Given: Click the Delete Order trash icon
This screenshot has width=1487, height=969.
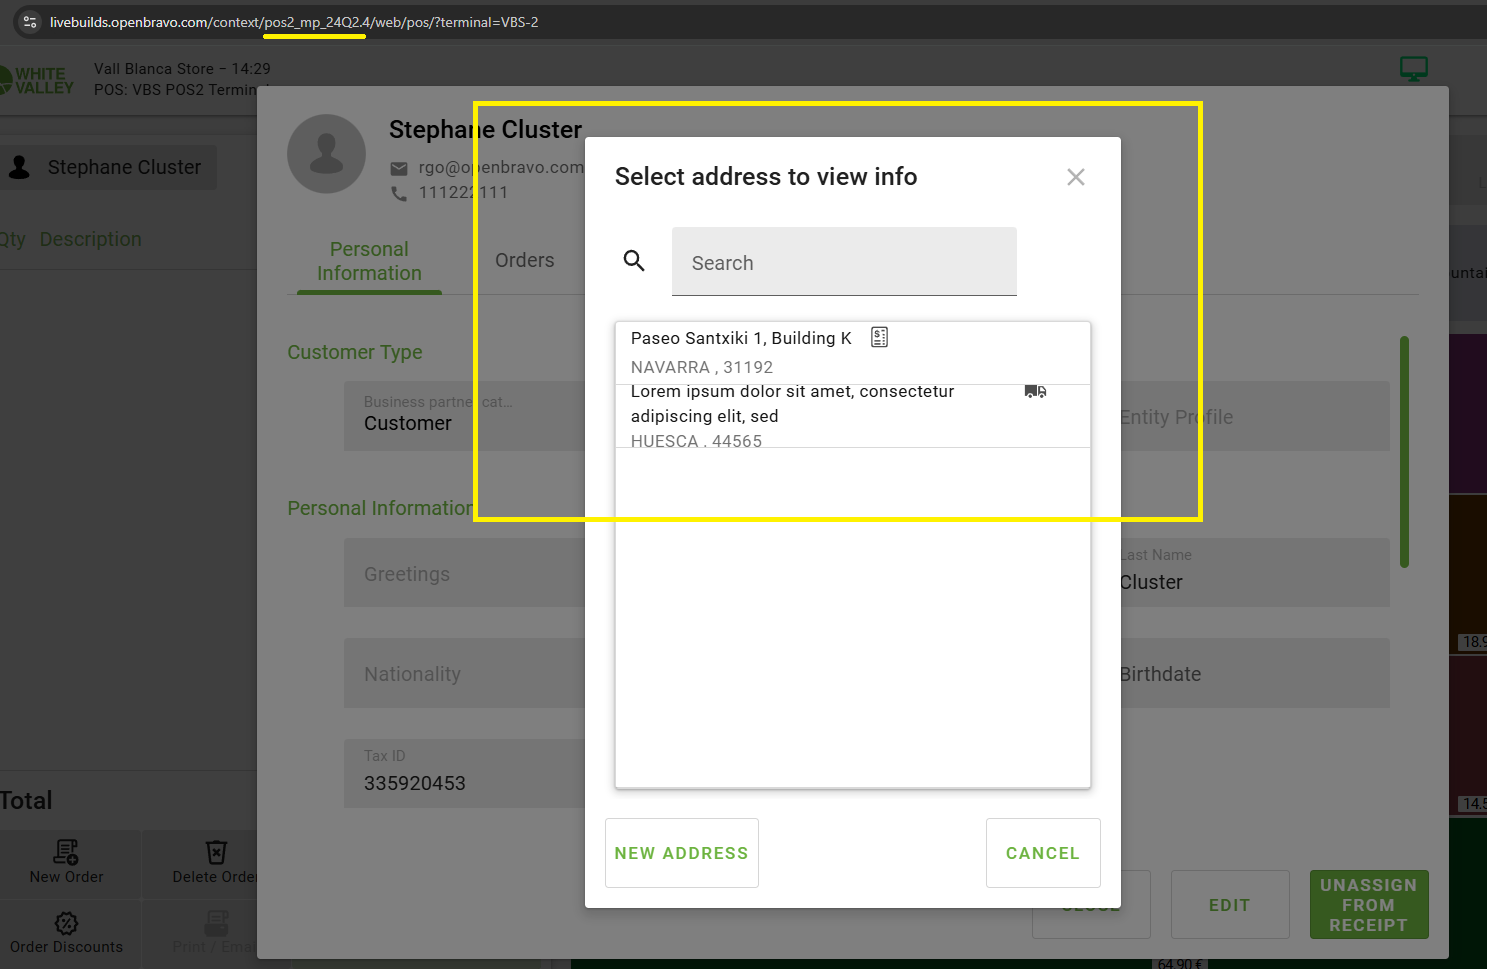Looking at the screenshot, I should 216,852.
